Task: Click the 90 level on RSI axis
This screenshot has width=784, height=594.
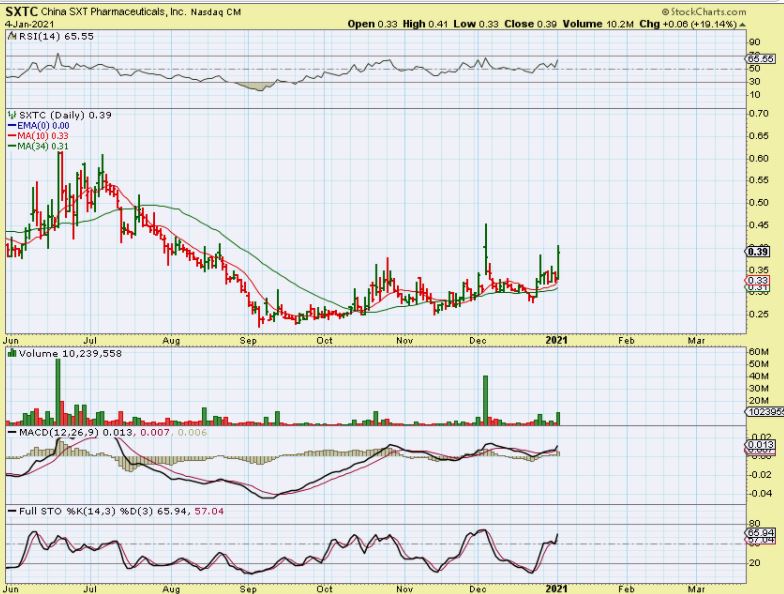Action: (754, 42)
